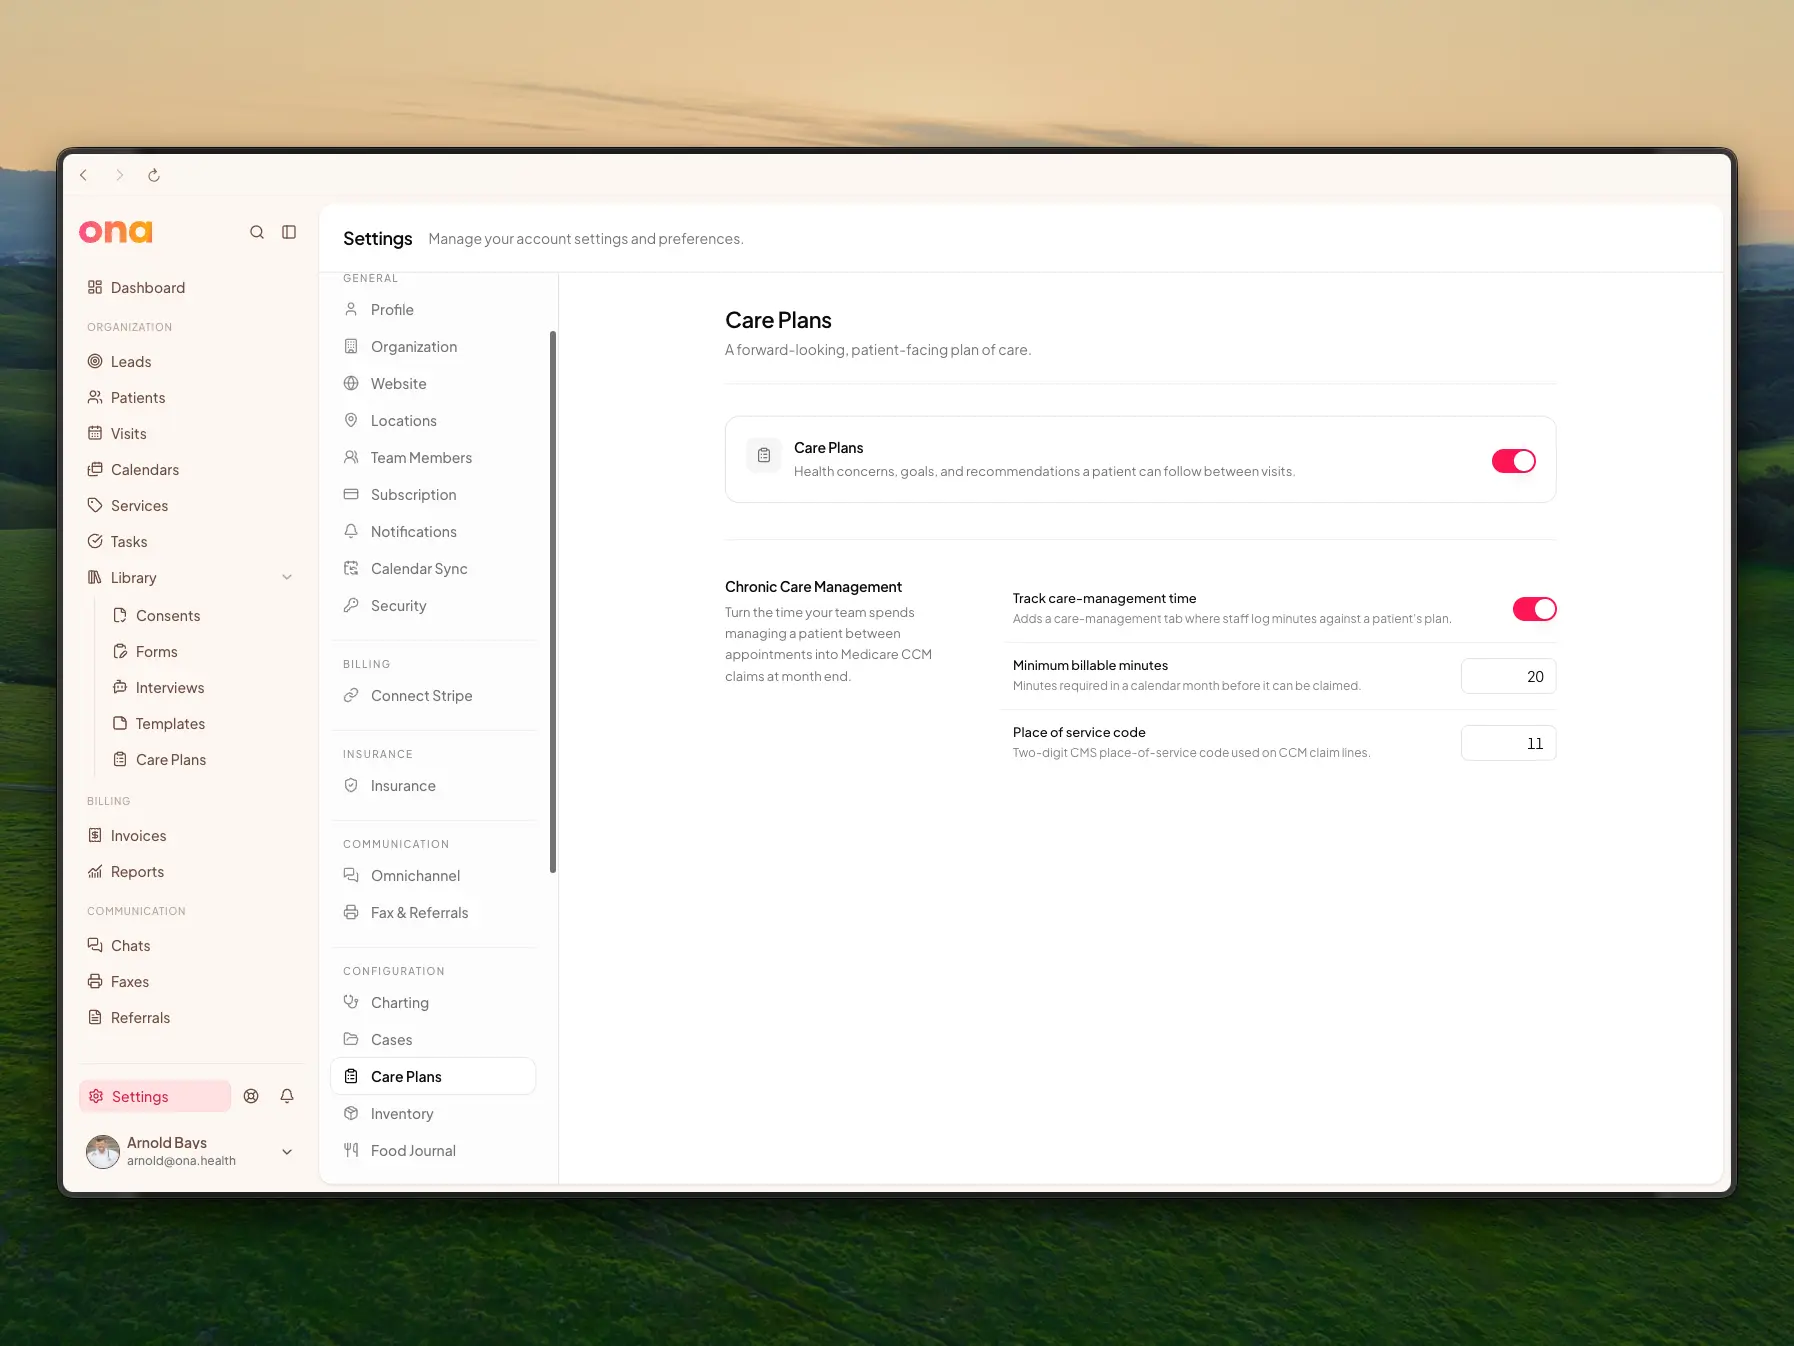This screenshot has height=1346, width=1794.
Task: Open Templates under Library
Action: (x=203, y=724)
